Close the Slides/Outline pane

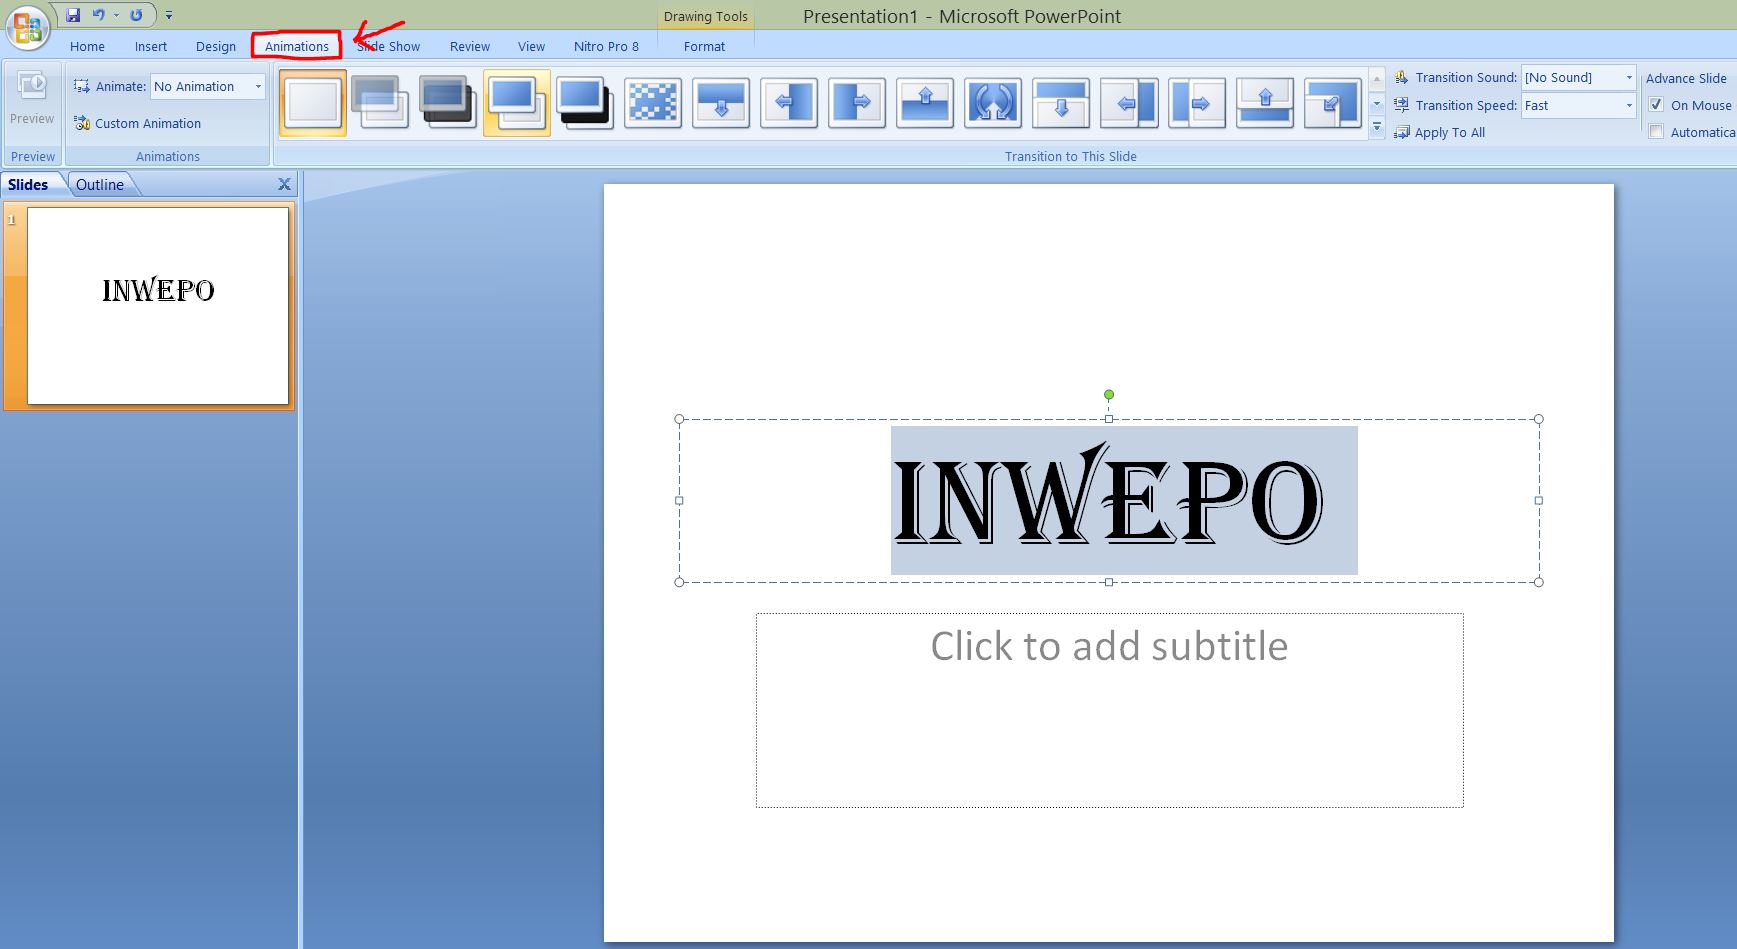[x=284, y=184]
